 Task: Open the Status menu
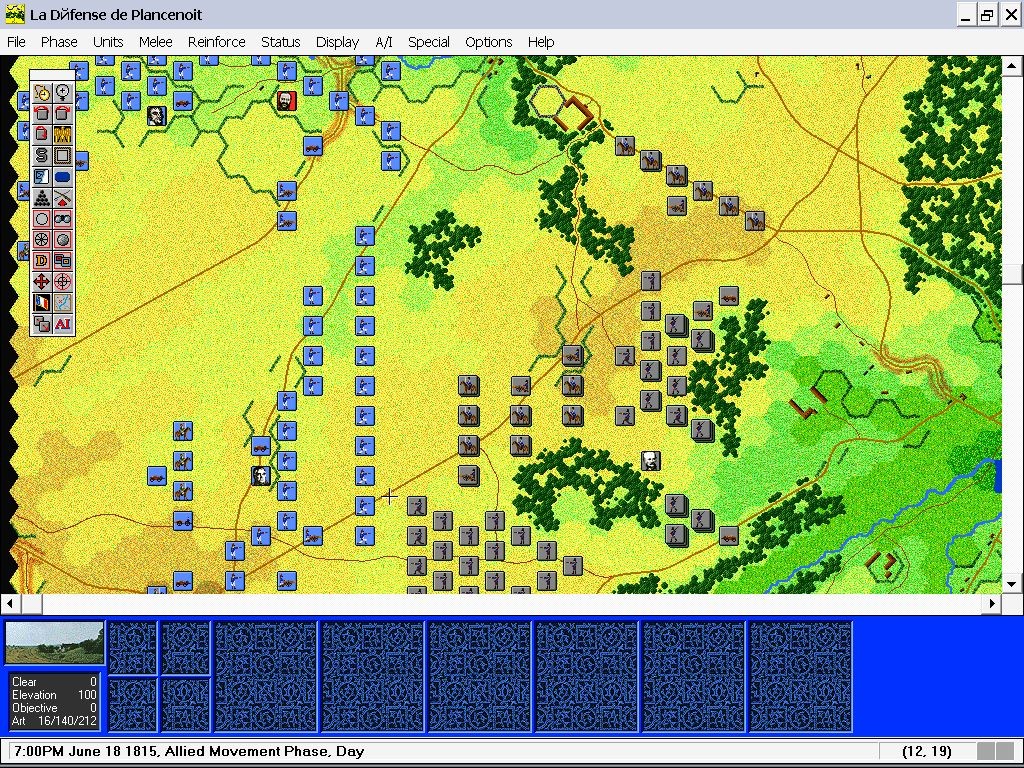[280, 42]
